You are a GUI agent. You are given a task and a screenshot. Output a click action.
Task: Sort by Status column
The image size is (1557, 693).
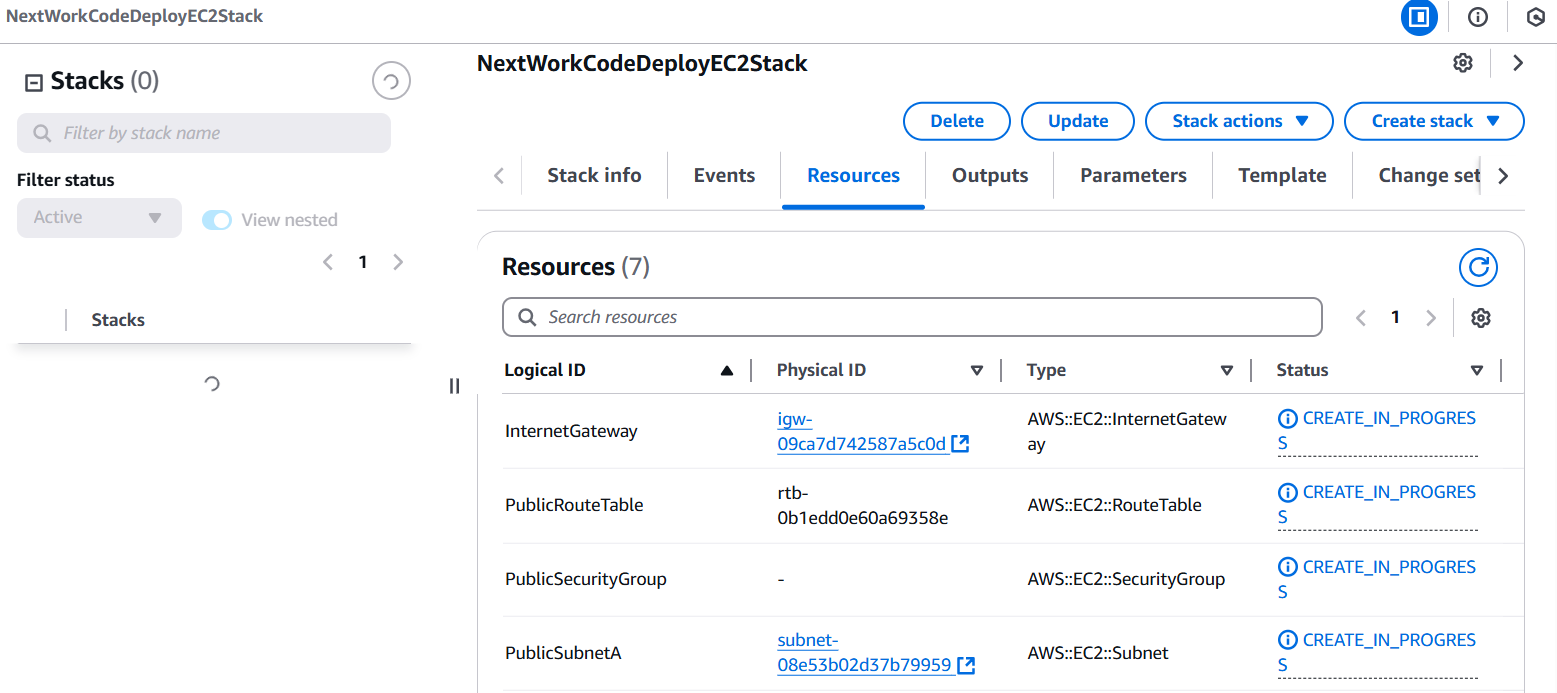pyautogui.click(x=1477, y=371)
